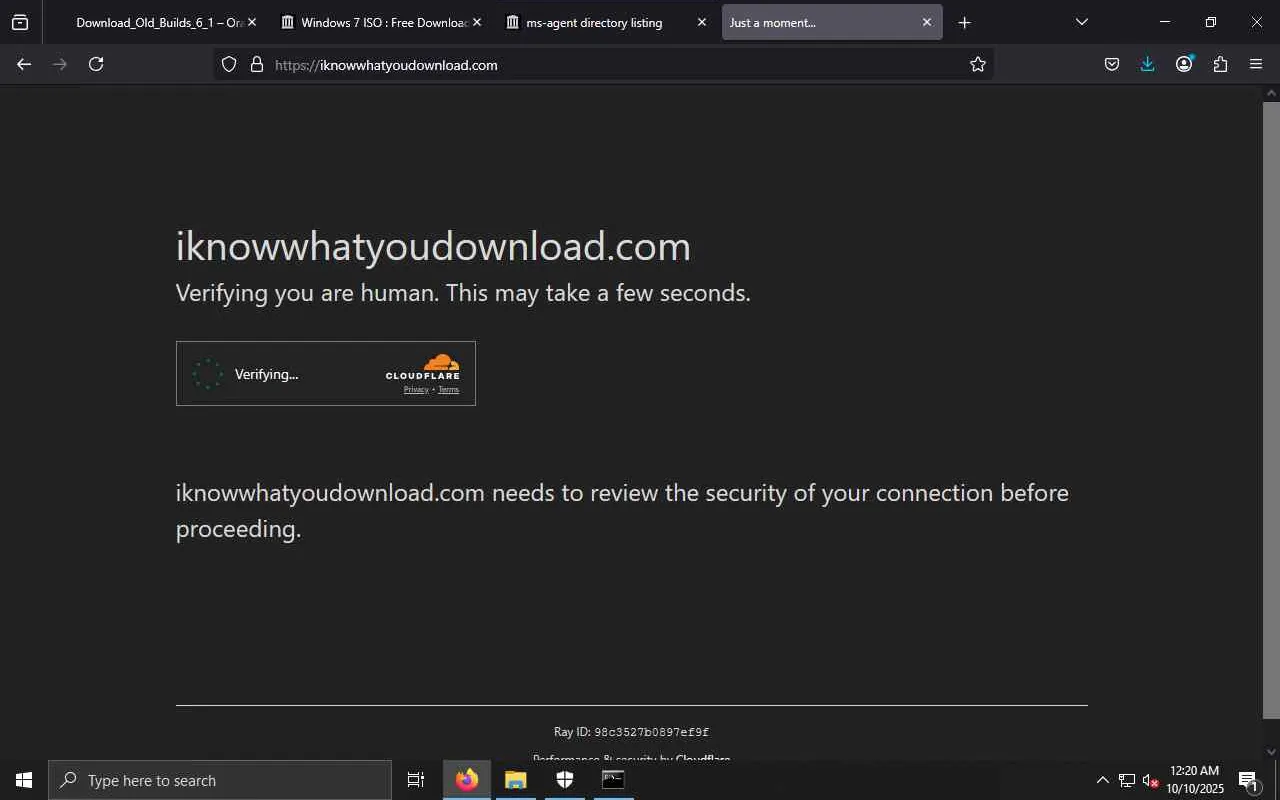Open the Windows Start menu
The height and width of the screenshot is (800, 1280).
click(x=24, y=780)
